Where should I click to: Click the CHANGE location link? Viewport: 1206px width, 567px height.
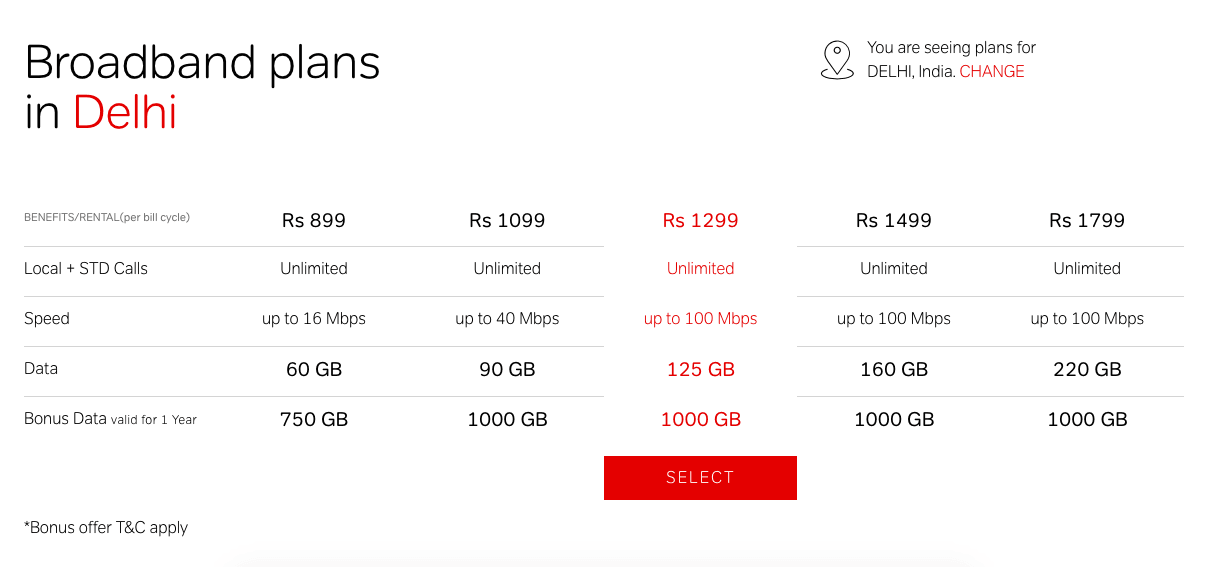click(992, 72)
